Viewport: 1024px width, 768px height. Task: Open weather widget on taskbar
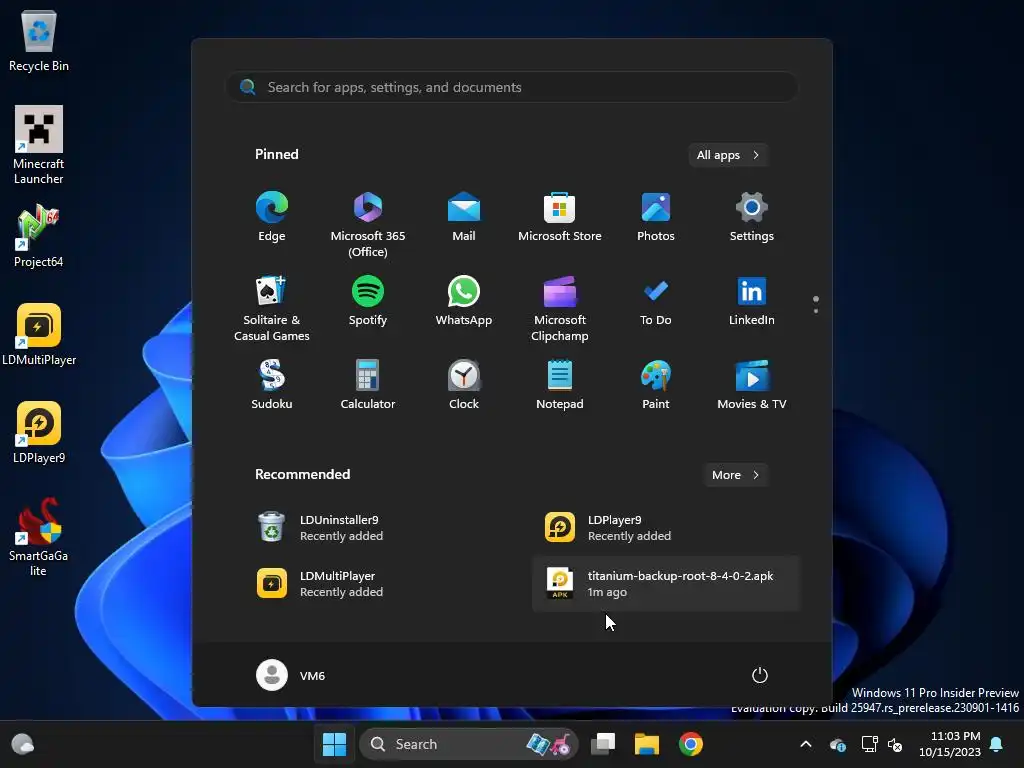click(x=22, y=744)
